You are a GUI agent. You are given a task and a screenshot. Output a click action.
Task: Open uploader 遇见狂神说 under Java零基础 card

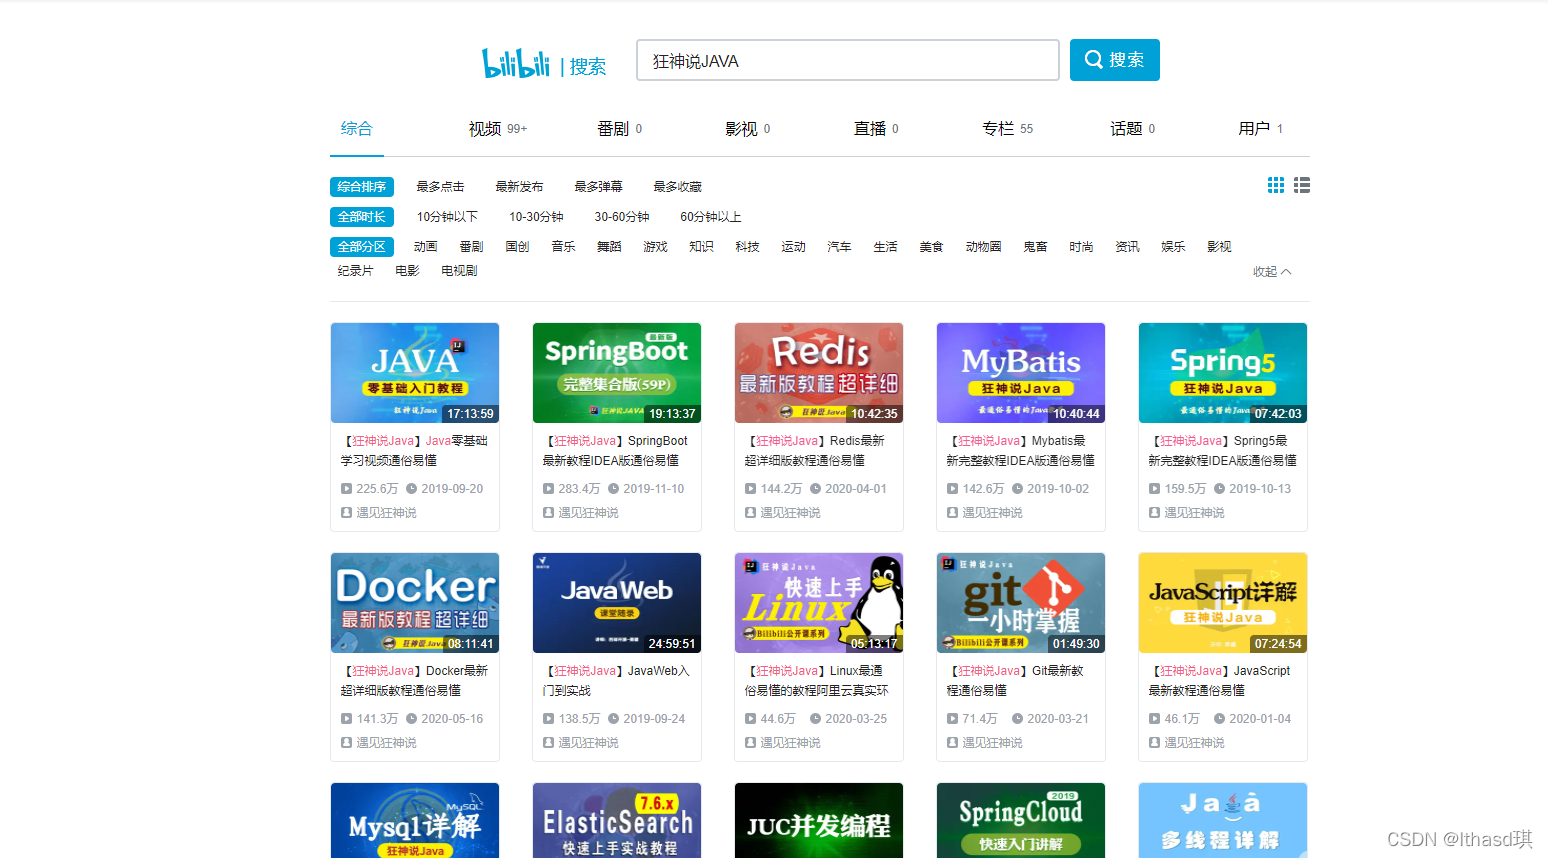pyautogui.click(x=386, y=513)
